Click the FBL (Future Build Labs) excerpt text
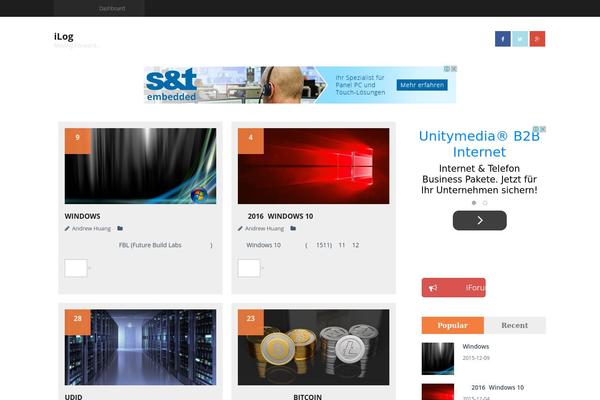 pyautogui.click(x=165, y=245)
